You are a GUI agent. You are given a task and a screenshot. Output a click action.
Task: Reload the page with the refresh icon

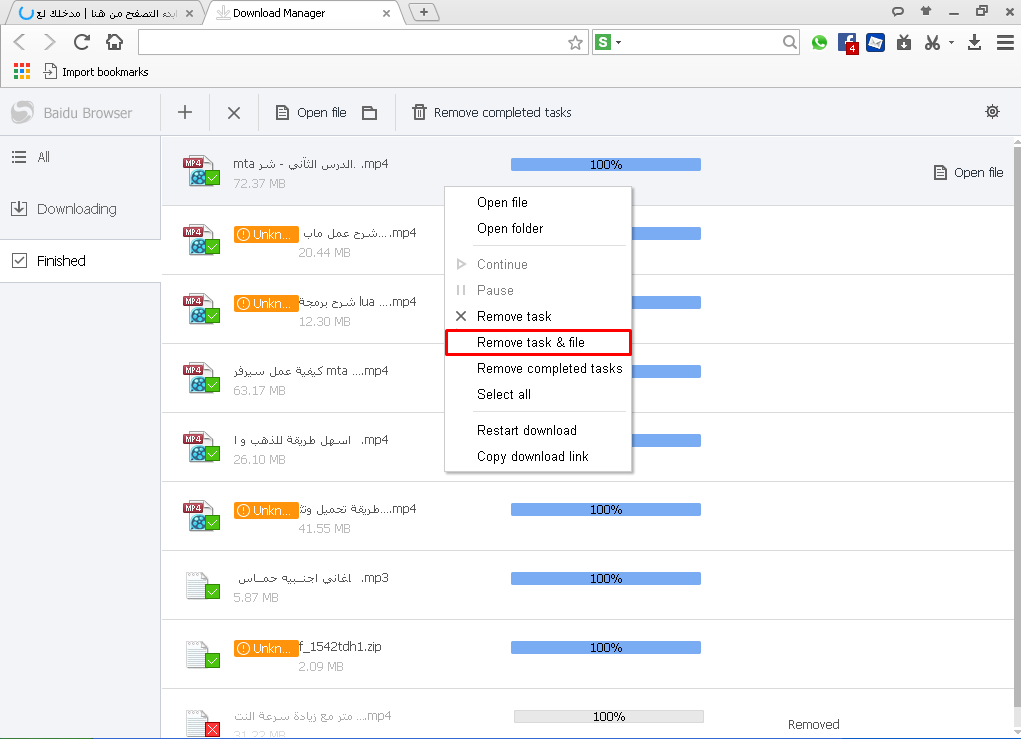tap(81, 42)
